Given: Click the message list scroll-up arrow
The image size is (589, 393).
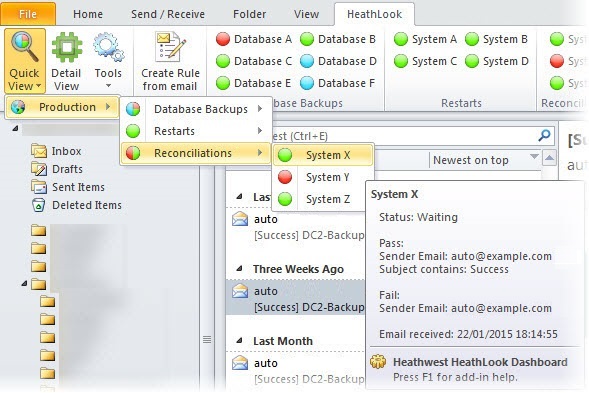Looking at the screenshot, I should 549,158.
